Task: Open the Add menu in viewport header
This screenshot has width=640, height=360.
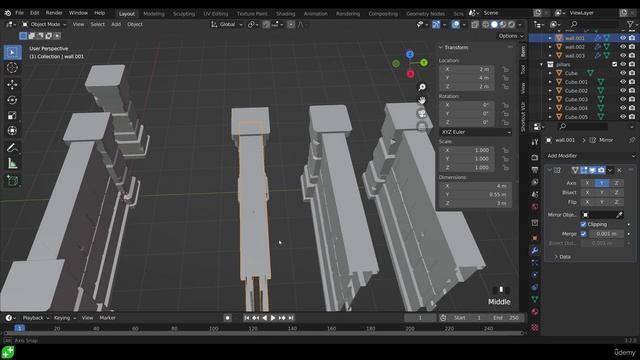Action: pos(116,24)
